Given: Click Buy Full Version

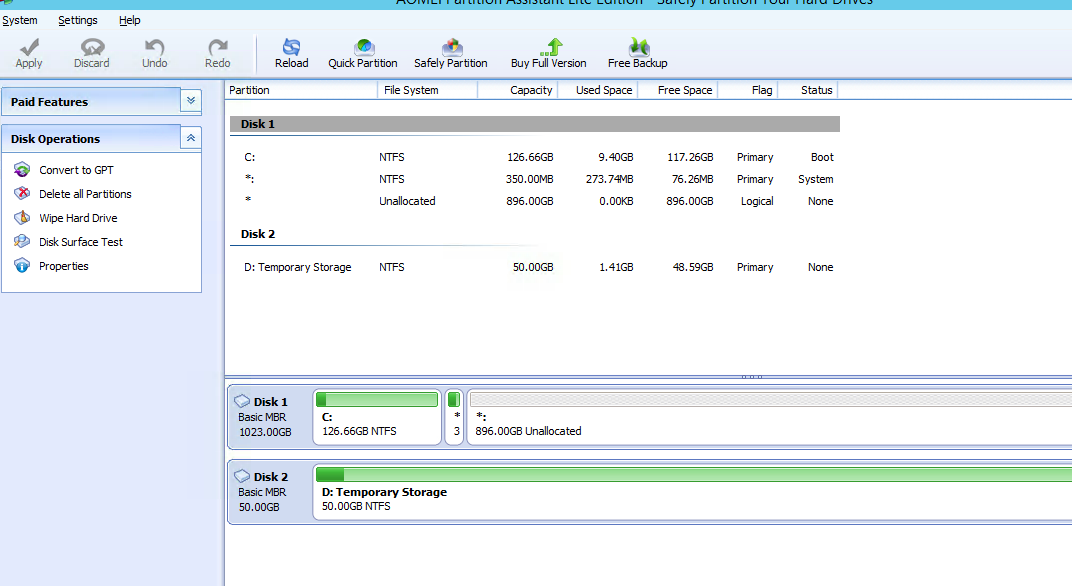Looking at the screenshot, I should 547,52.
